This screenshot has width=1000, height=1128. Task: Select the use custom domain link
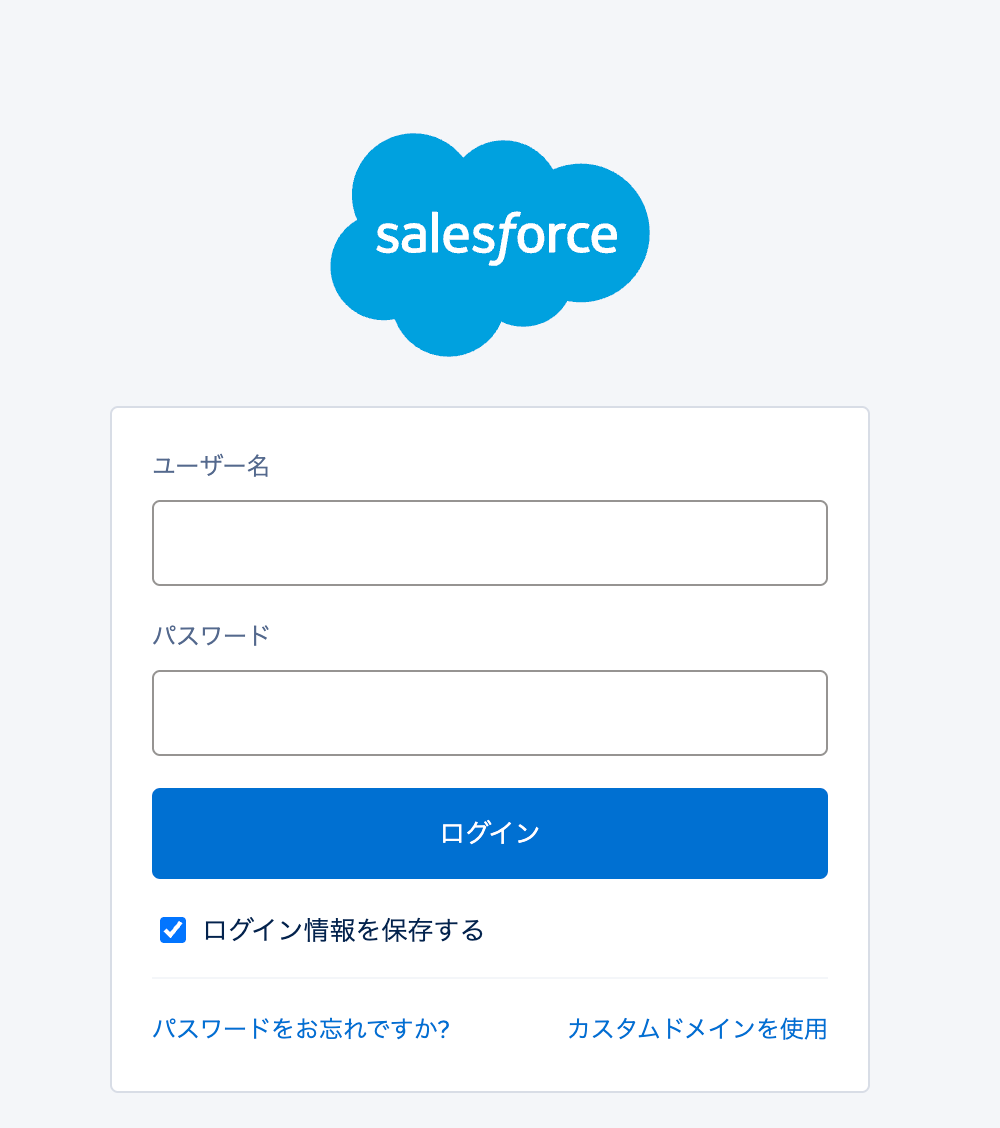tap(697, 1029)
